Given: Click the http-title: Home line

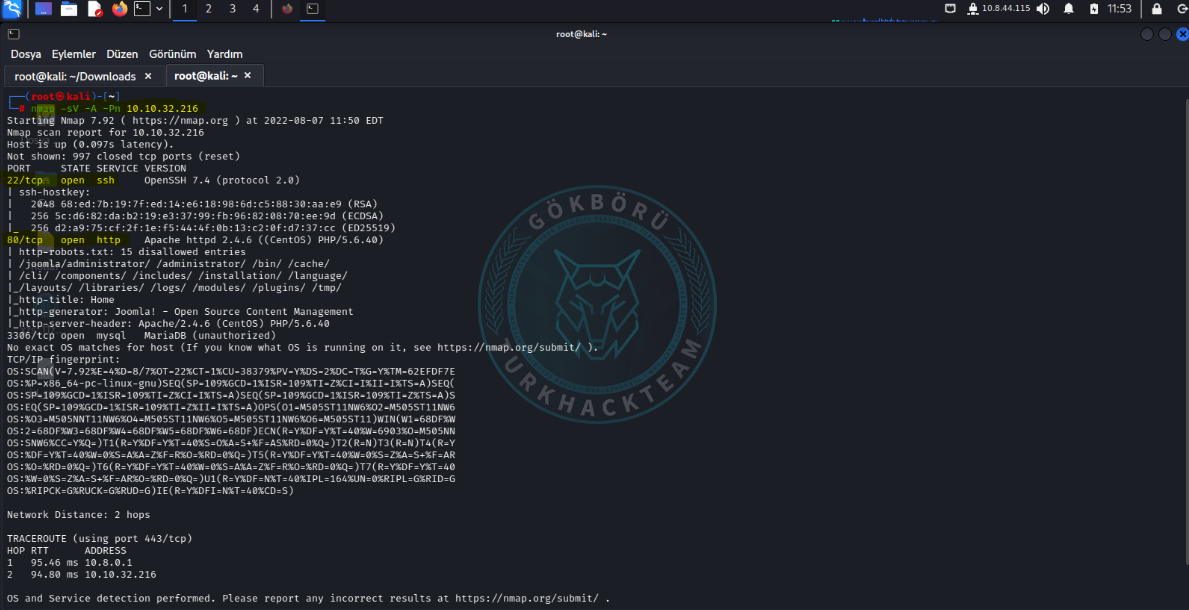Looking at the screenshot, I should coord(61,300).
